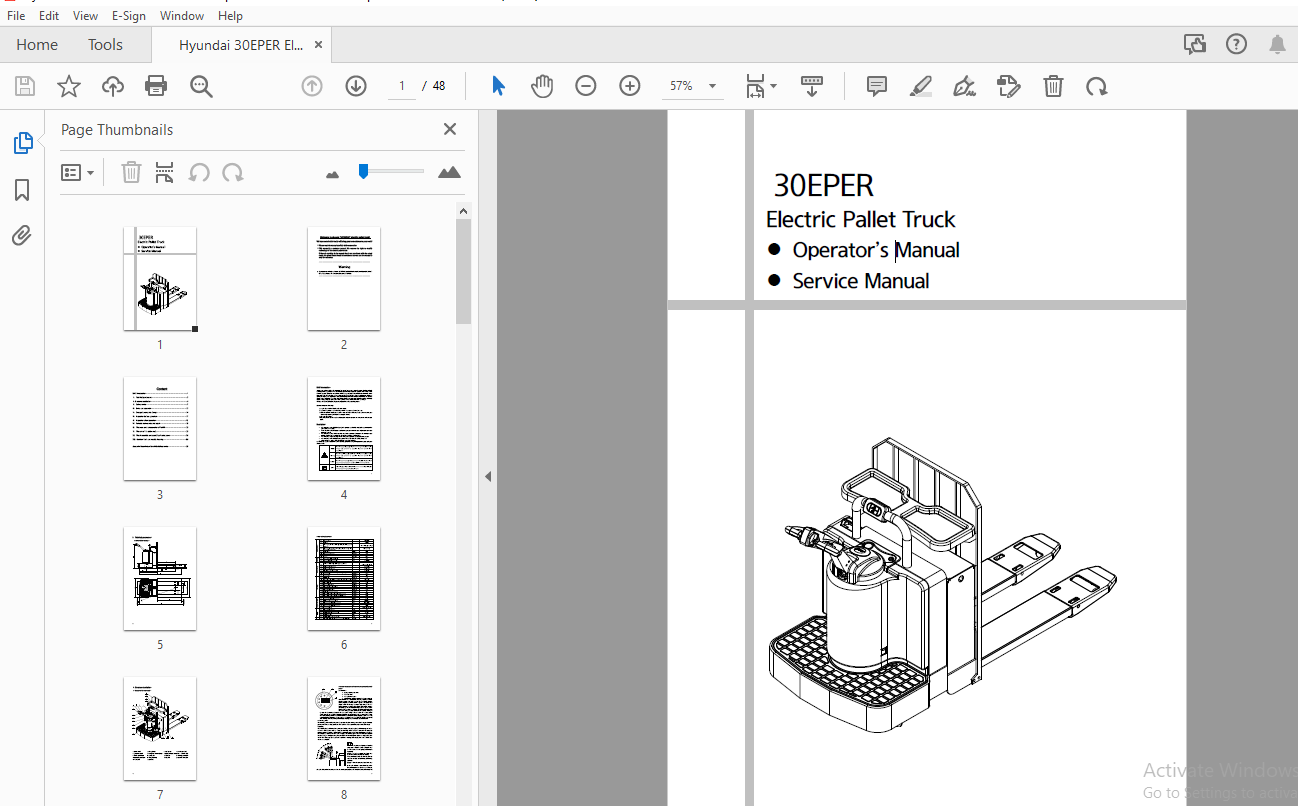Enlarge thumbnail size large mountain icon
The image size is (1298, 806).
(450, 172)
